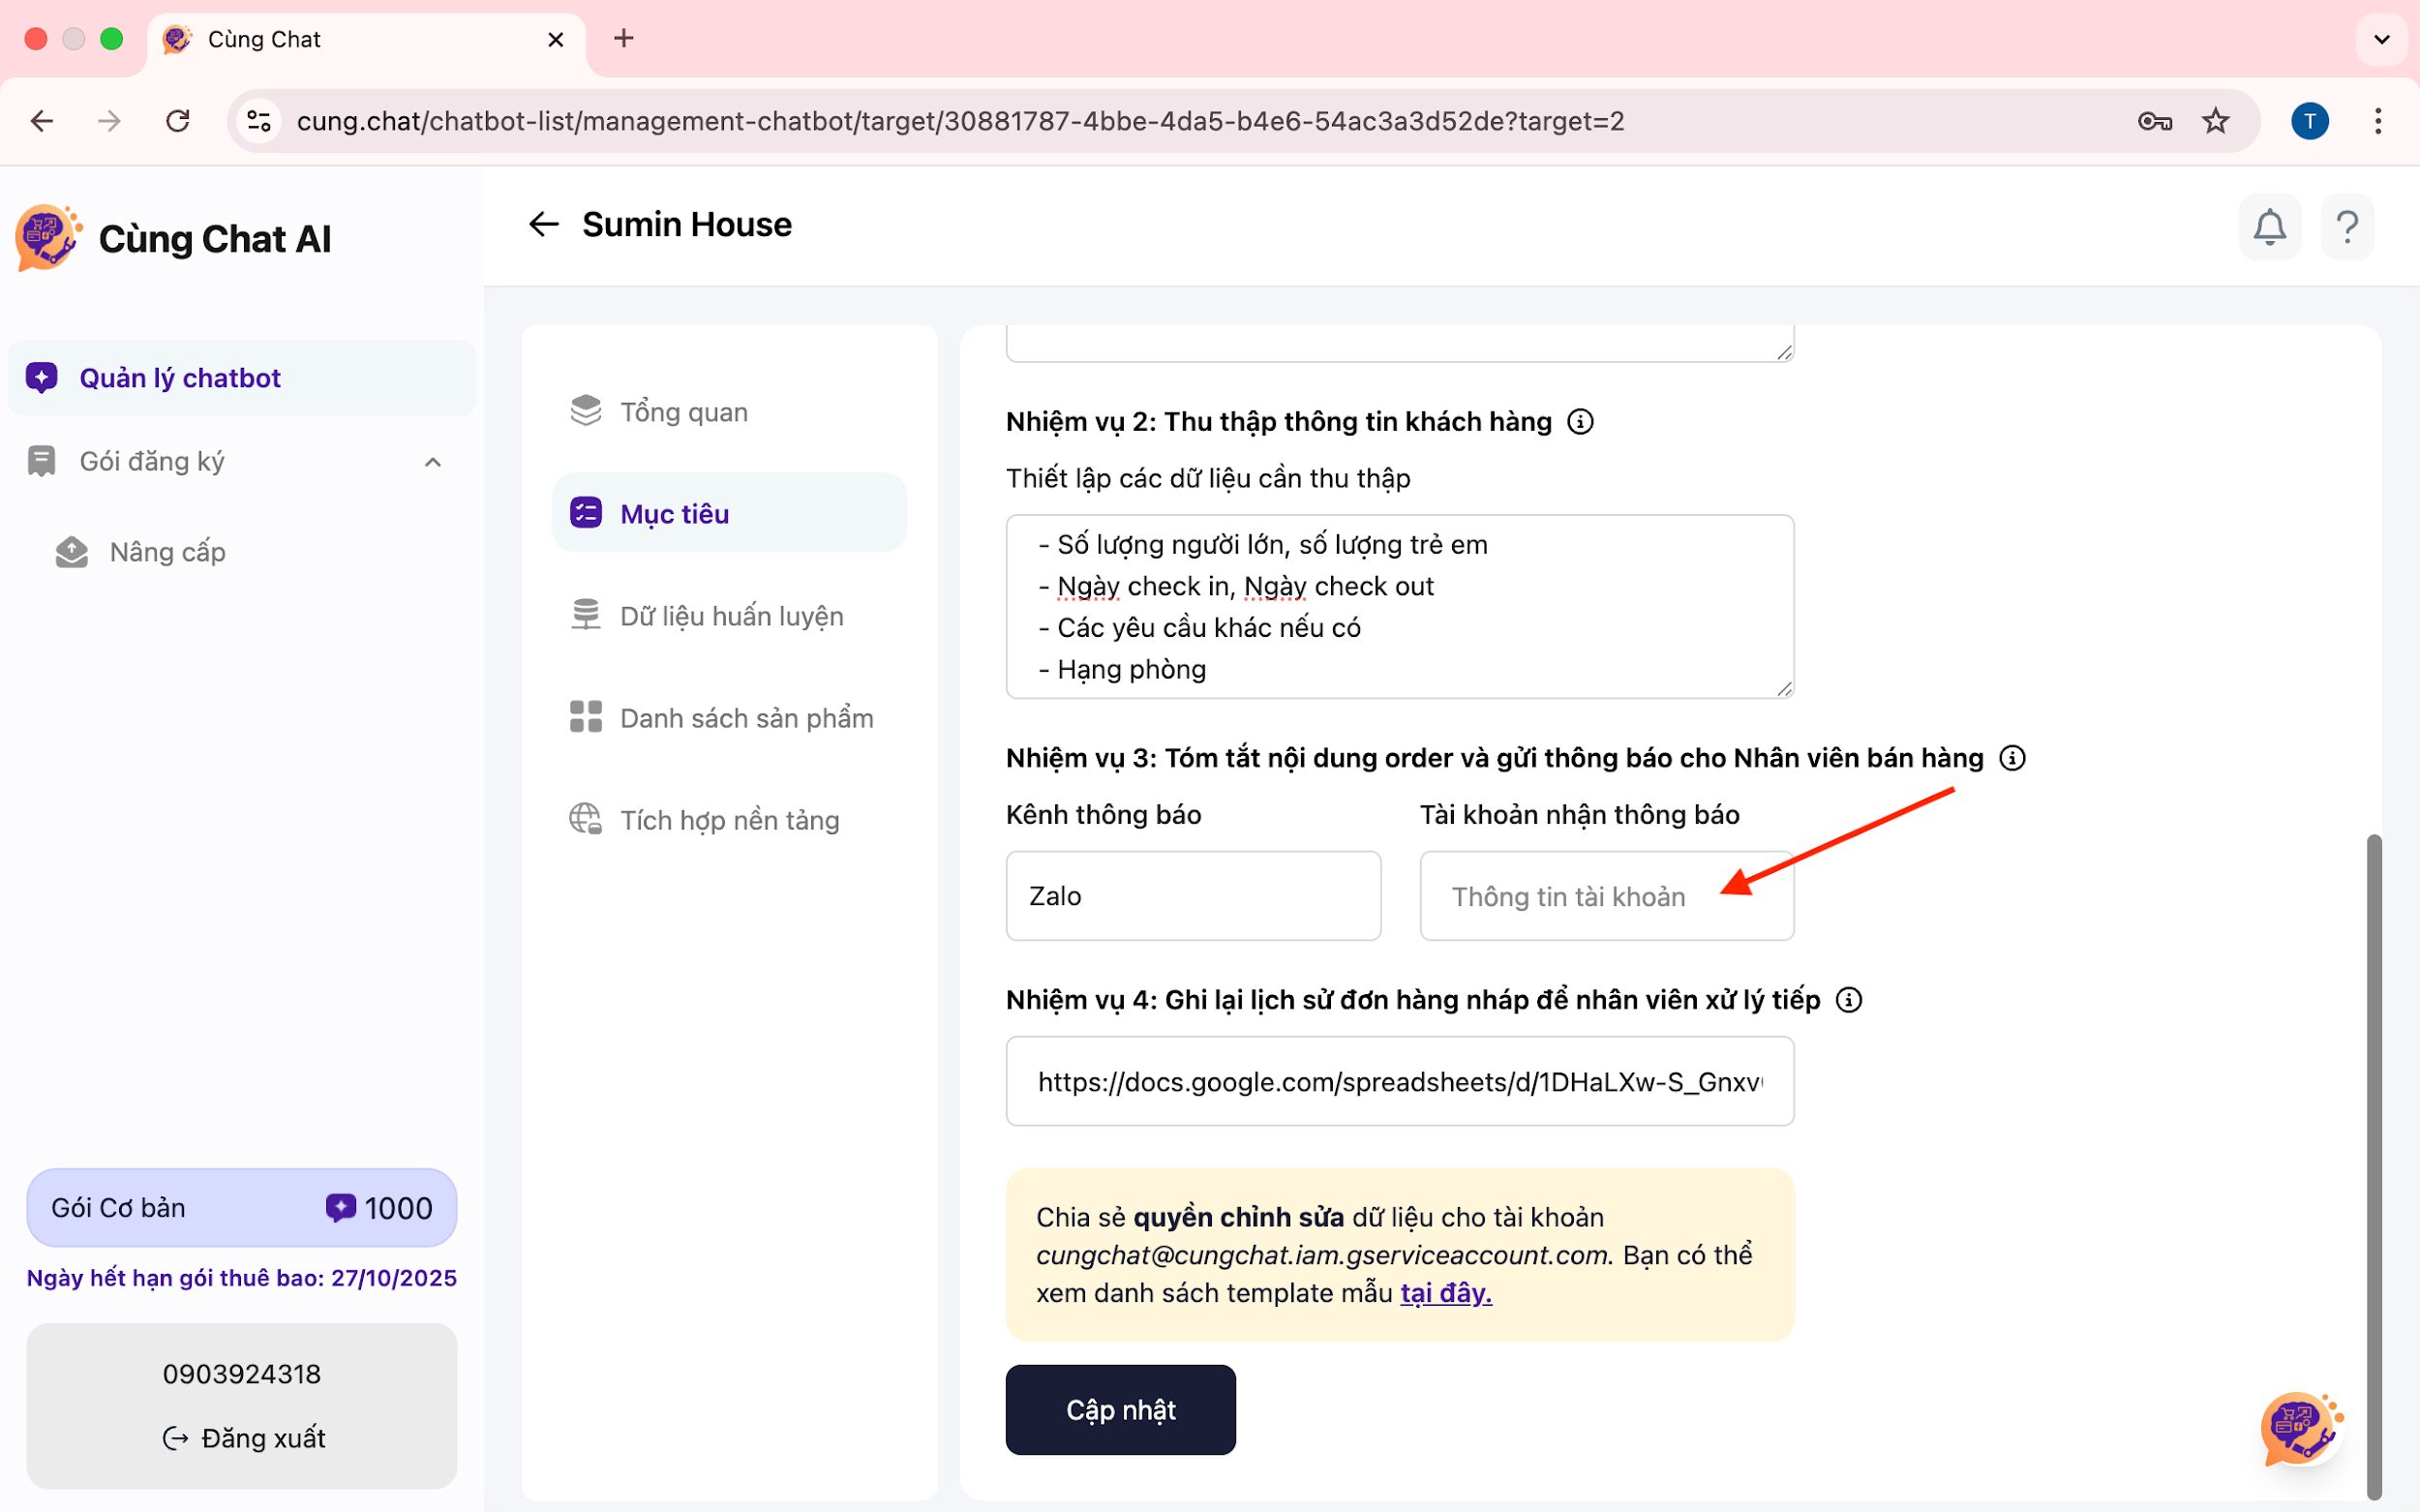Bookmark this page with star icon
Image resolution: width=2420 pixels, height=1512 pixels.
pyautogui.click(x=2215, y=121)
